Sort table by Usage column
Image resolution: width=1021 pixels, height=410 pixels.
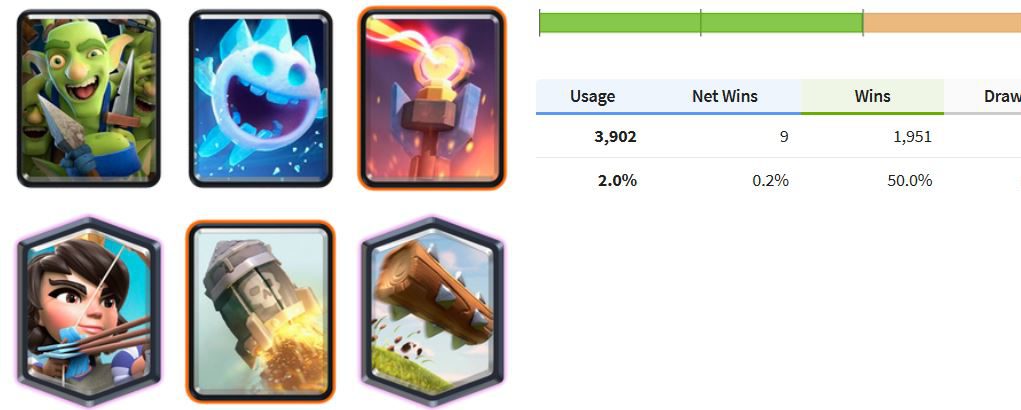pos(592,97)
